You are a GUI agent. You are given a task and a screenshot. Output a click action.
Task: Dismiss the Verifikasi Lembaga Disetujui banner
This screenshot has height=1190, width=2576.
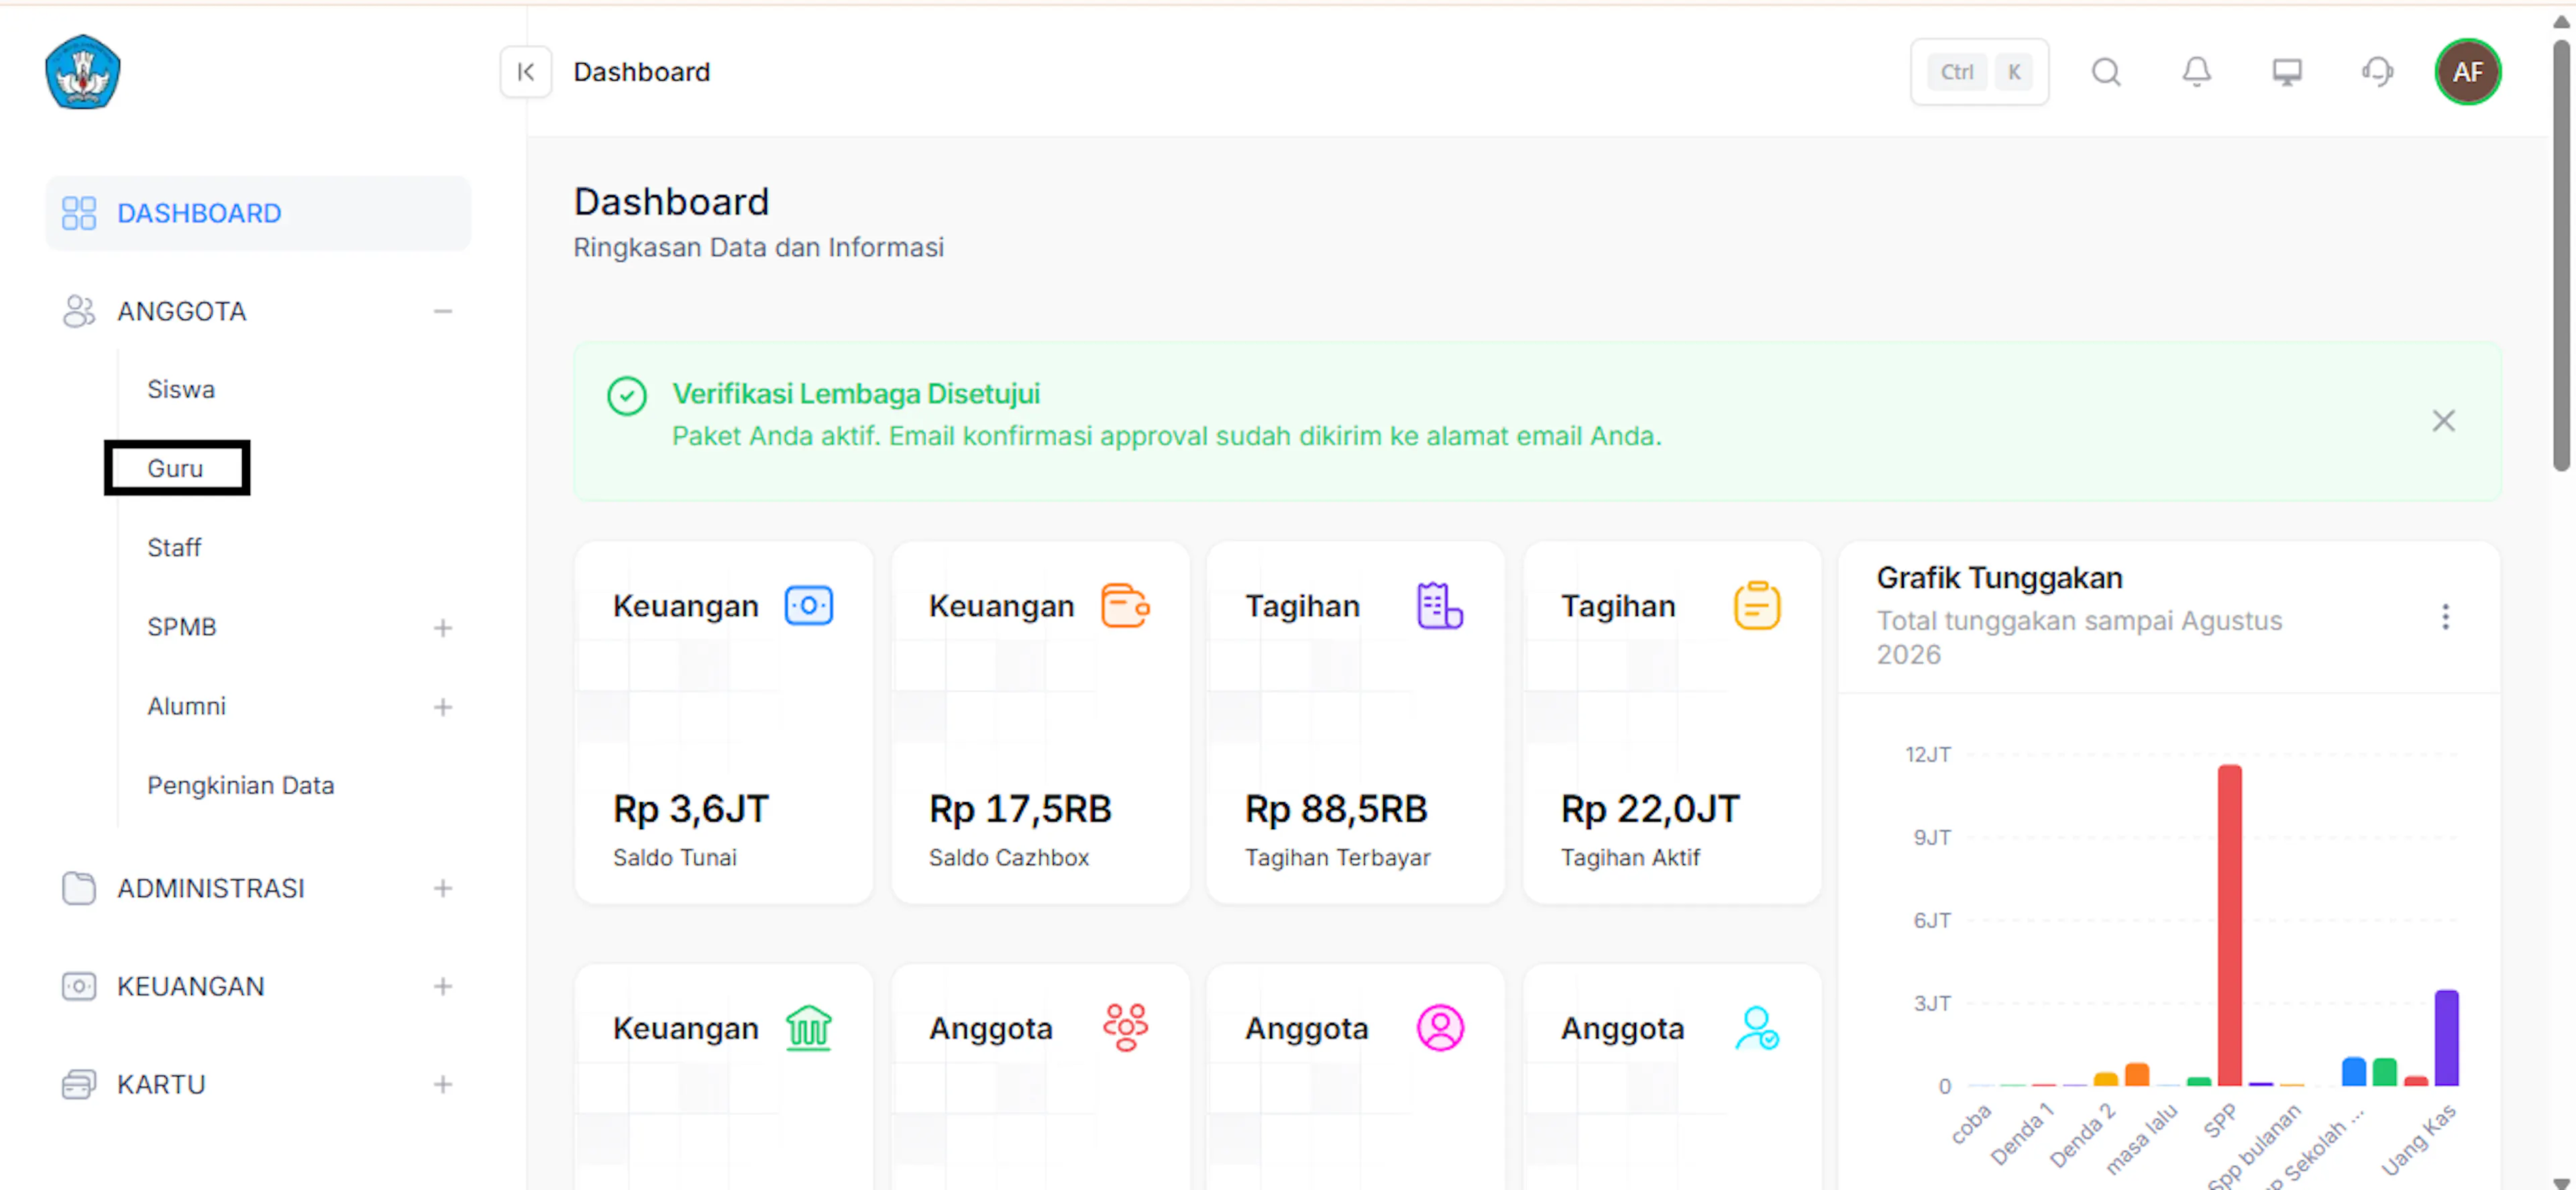point(2443,421)
